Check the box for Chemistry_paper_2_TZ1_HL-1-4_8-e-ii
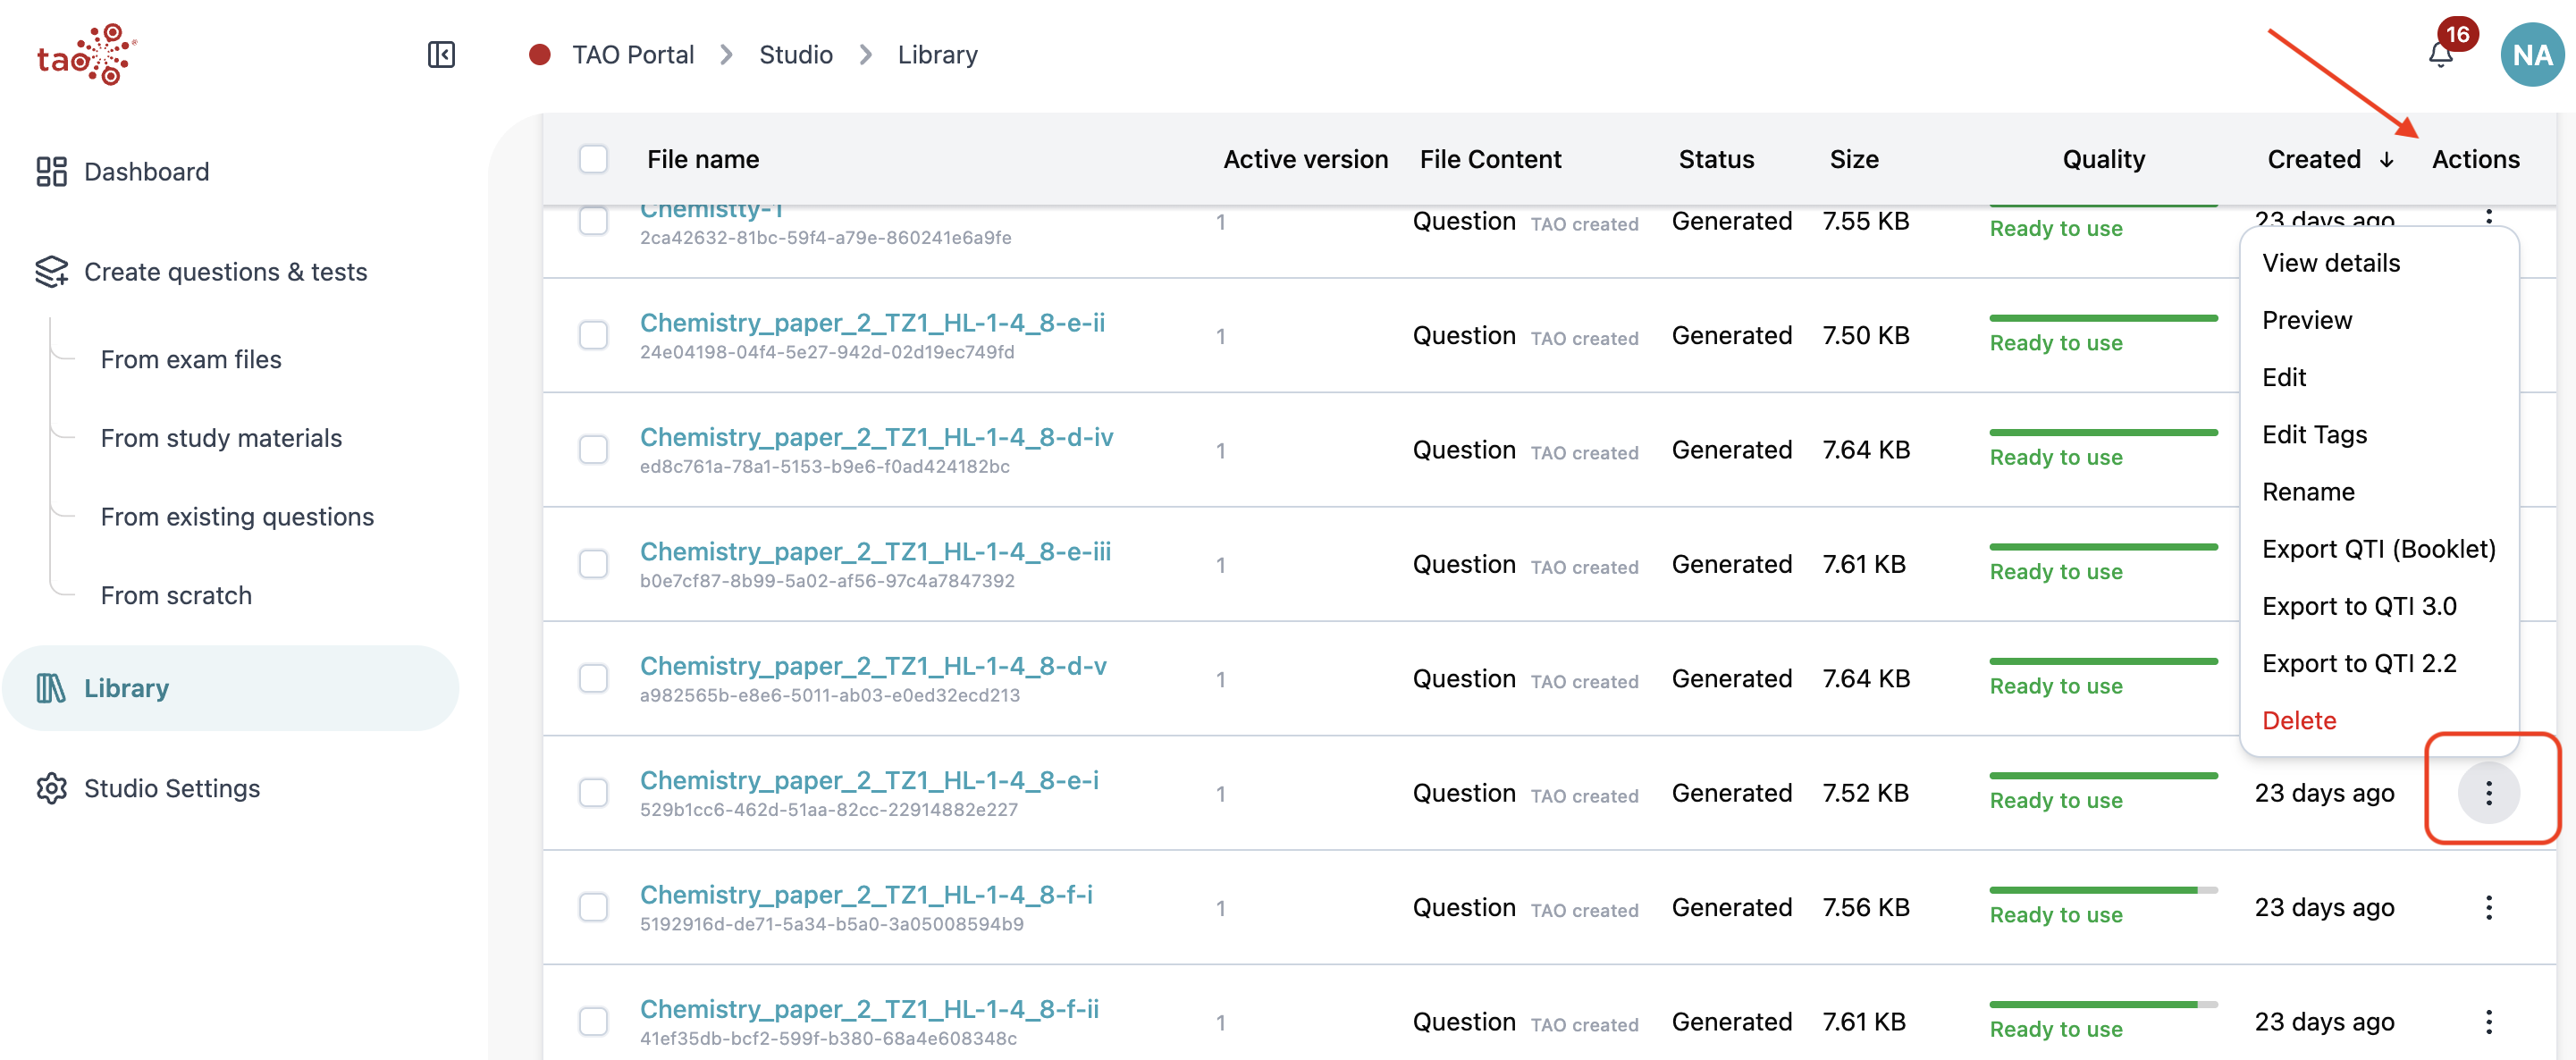 (593, 335)
